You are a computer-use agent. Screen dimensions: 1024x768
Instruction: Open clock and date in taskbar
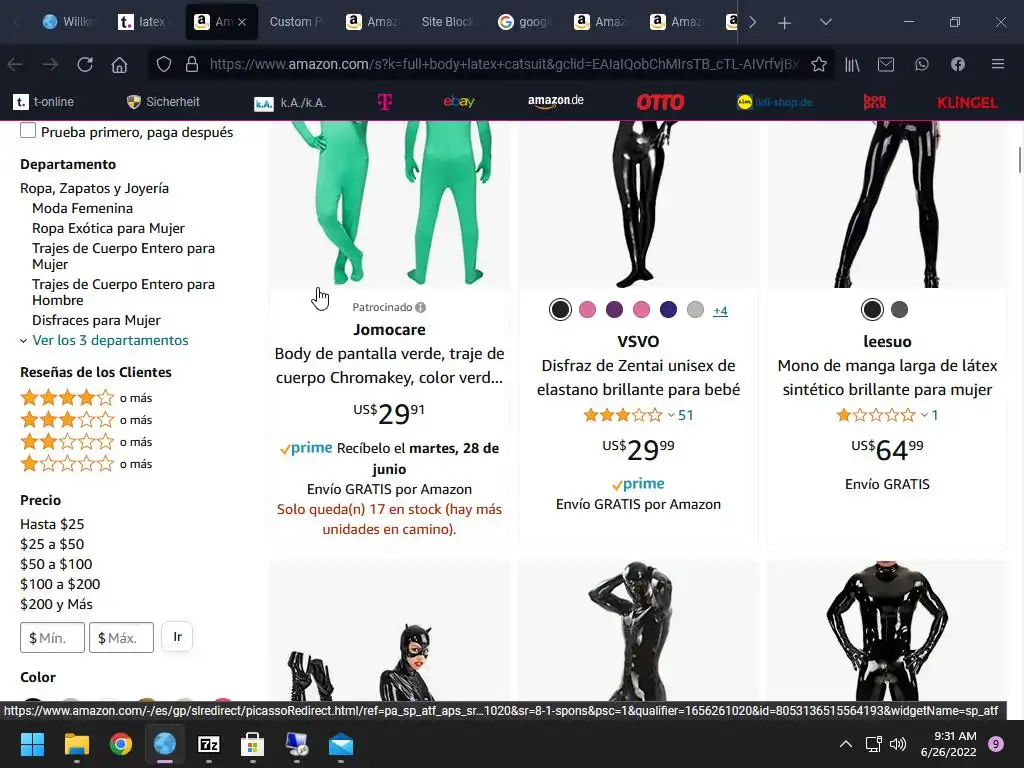(x=948, y=744)
